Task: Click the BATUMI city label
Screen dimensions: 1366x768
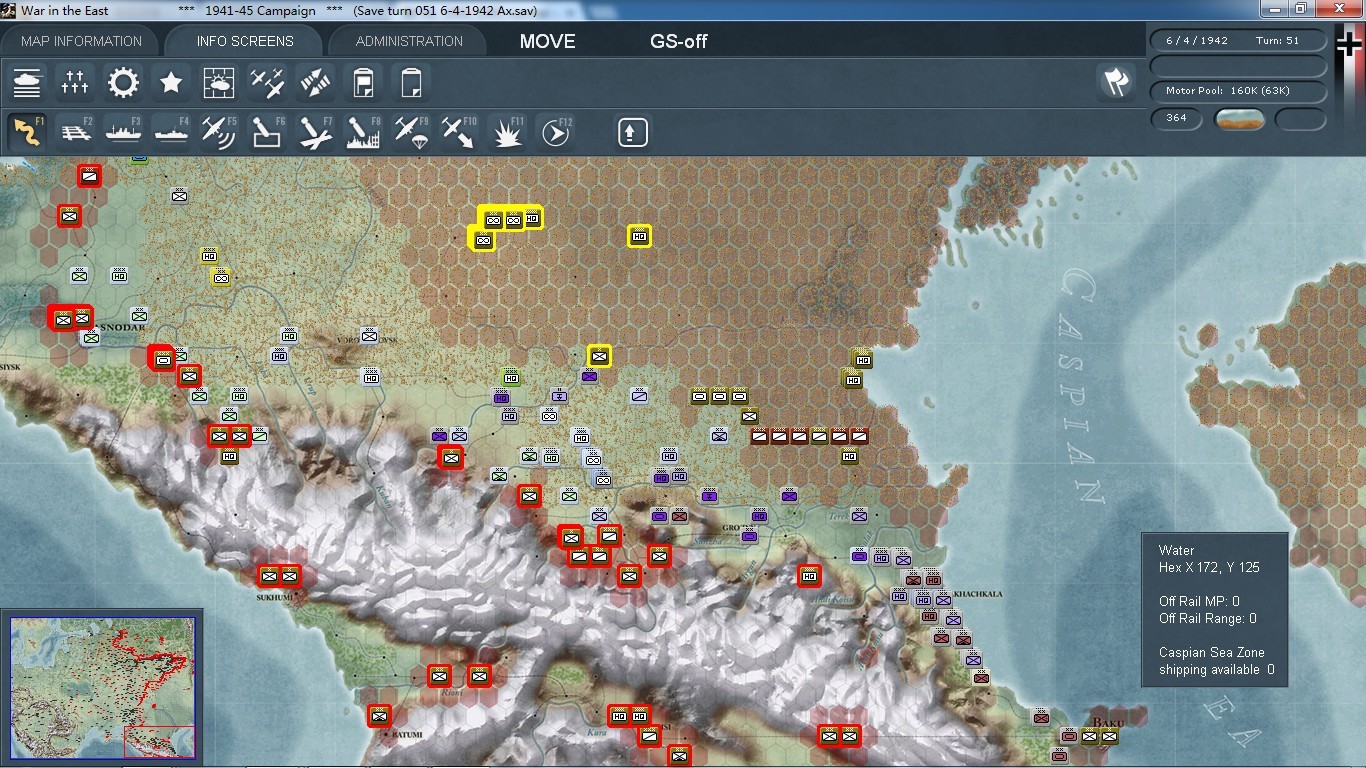Action: click(405, 734)
